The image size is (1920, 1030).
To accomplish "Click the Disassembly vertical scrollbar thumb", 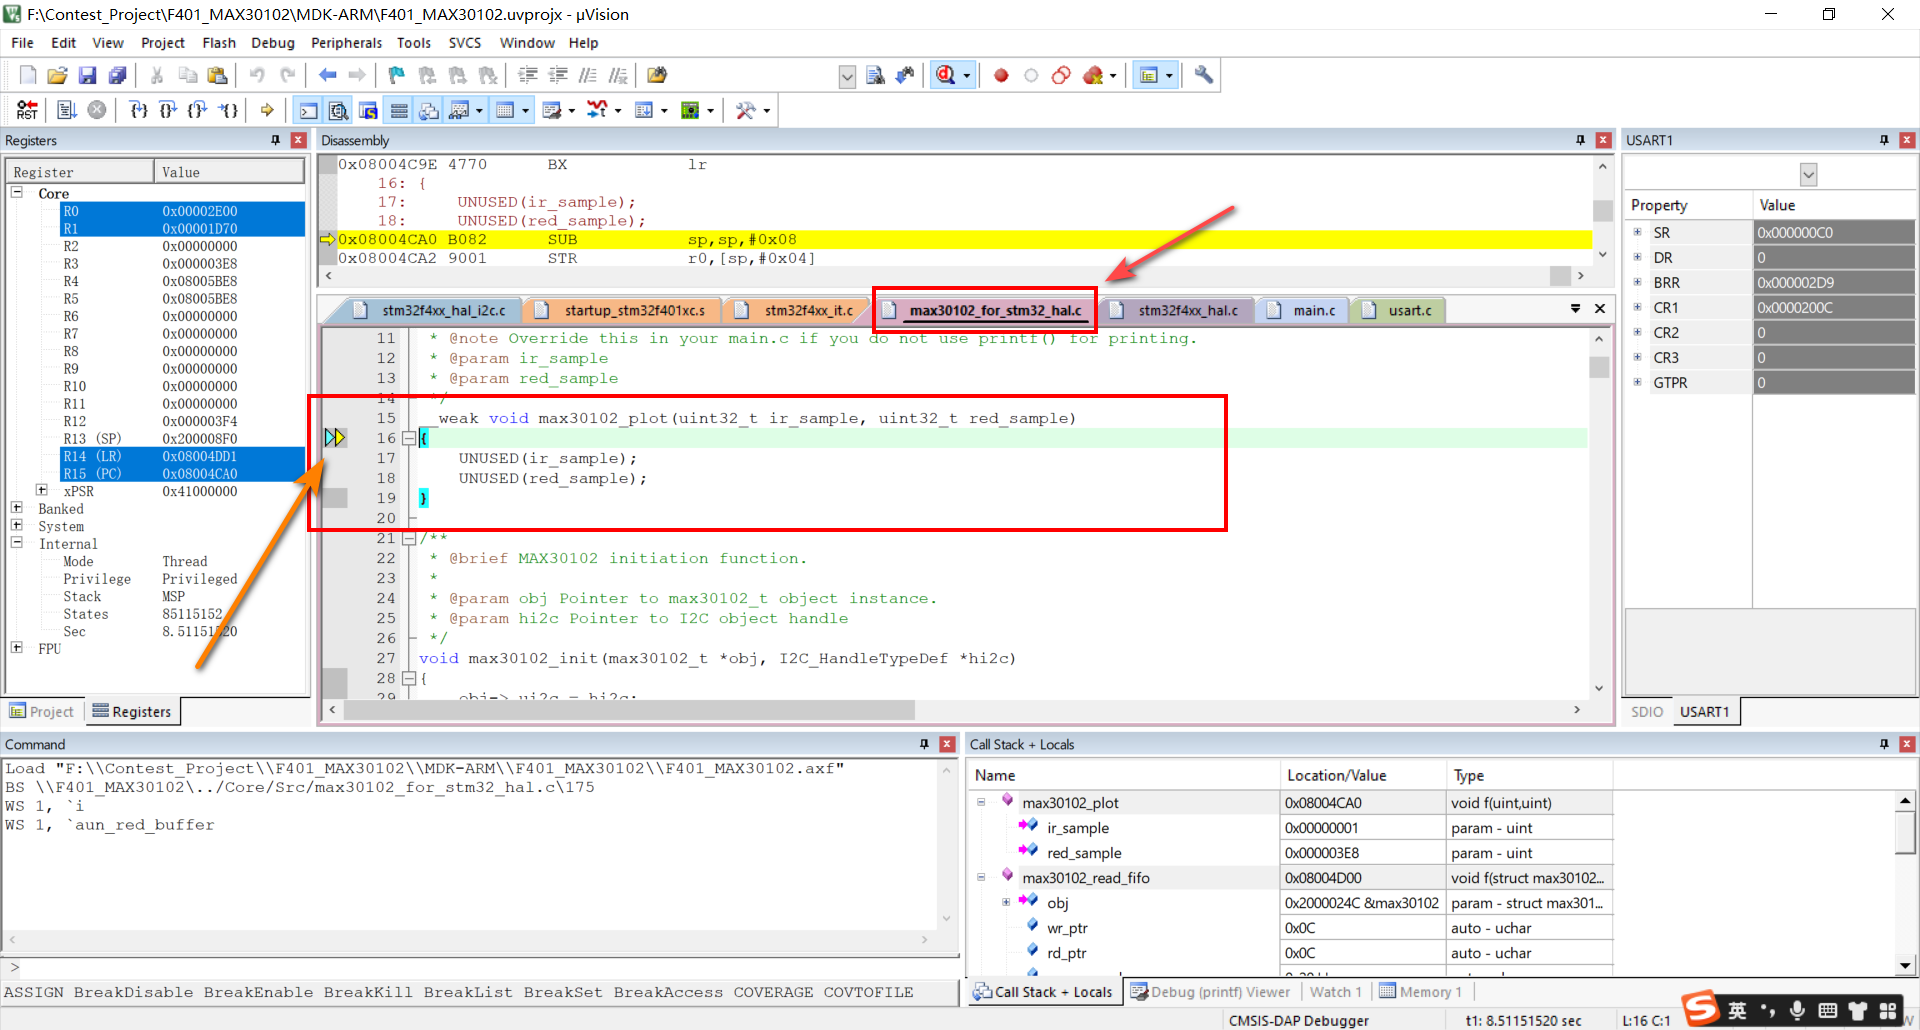I will point(1602,210).
